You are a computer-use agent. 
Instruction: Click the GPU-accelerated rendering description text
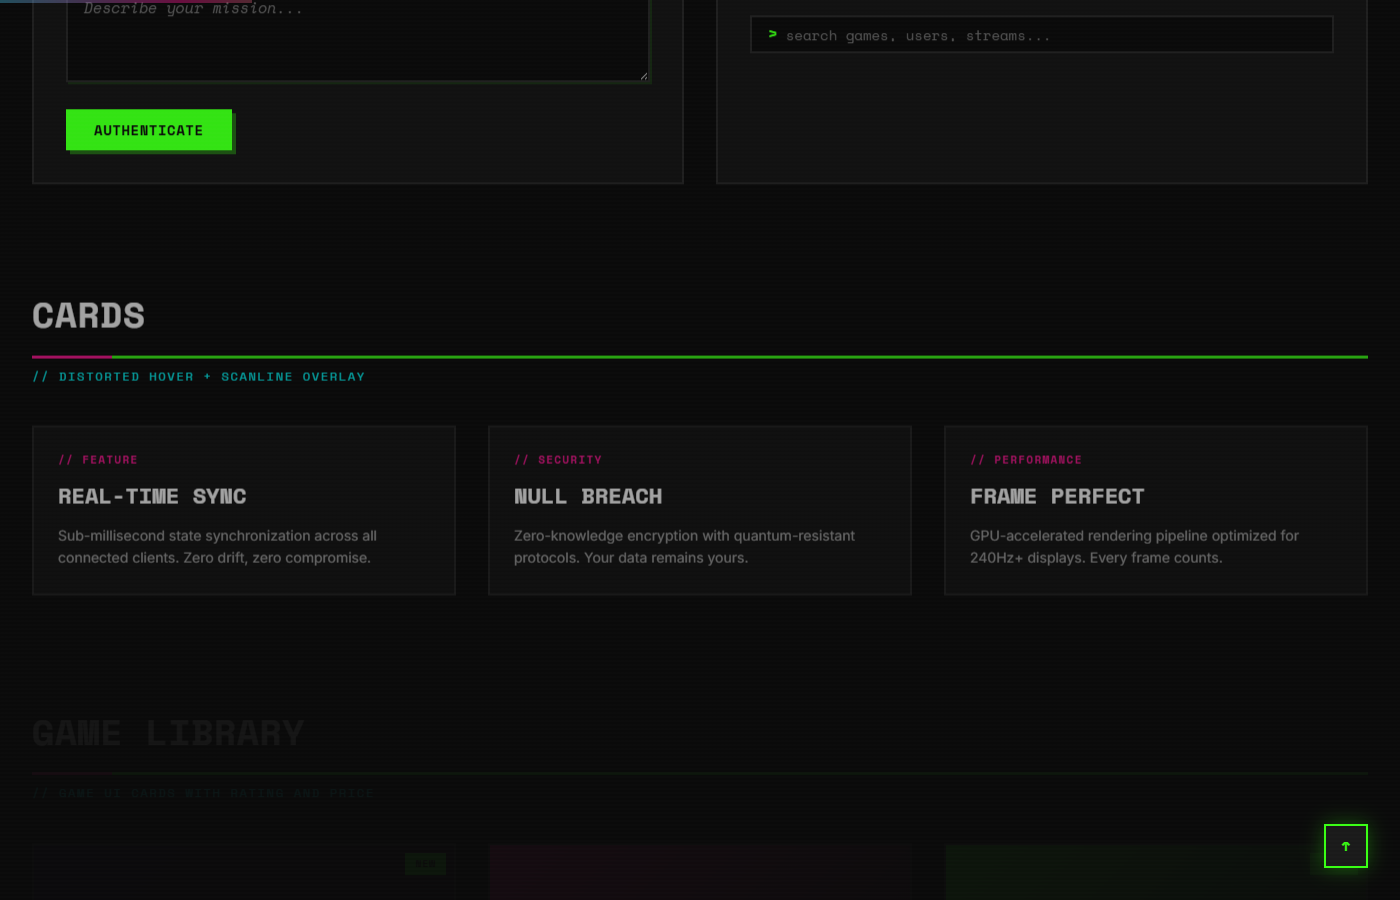tap(1134, 547)
